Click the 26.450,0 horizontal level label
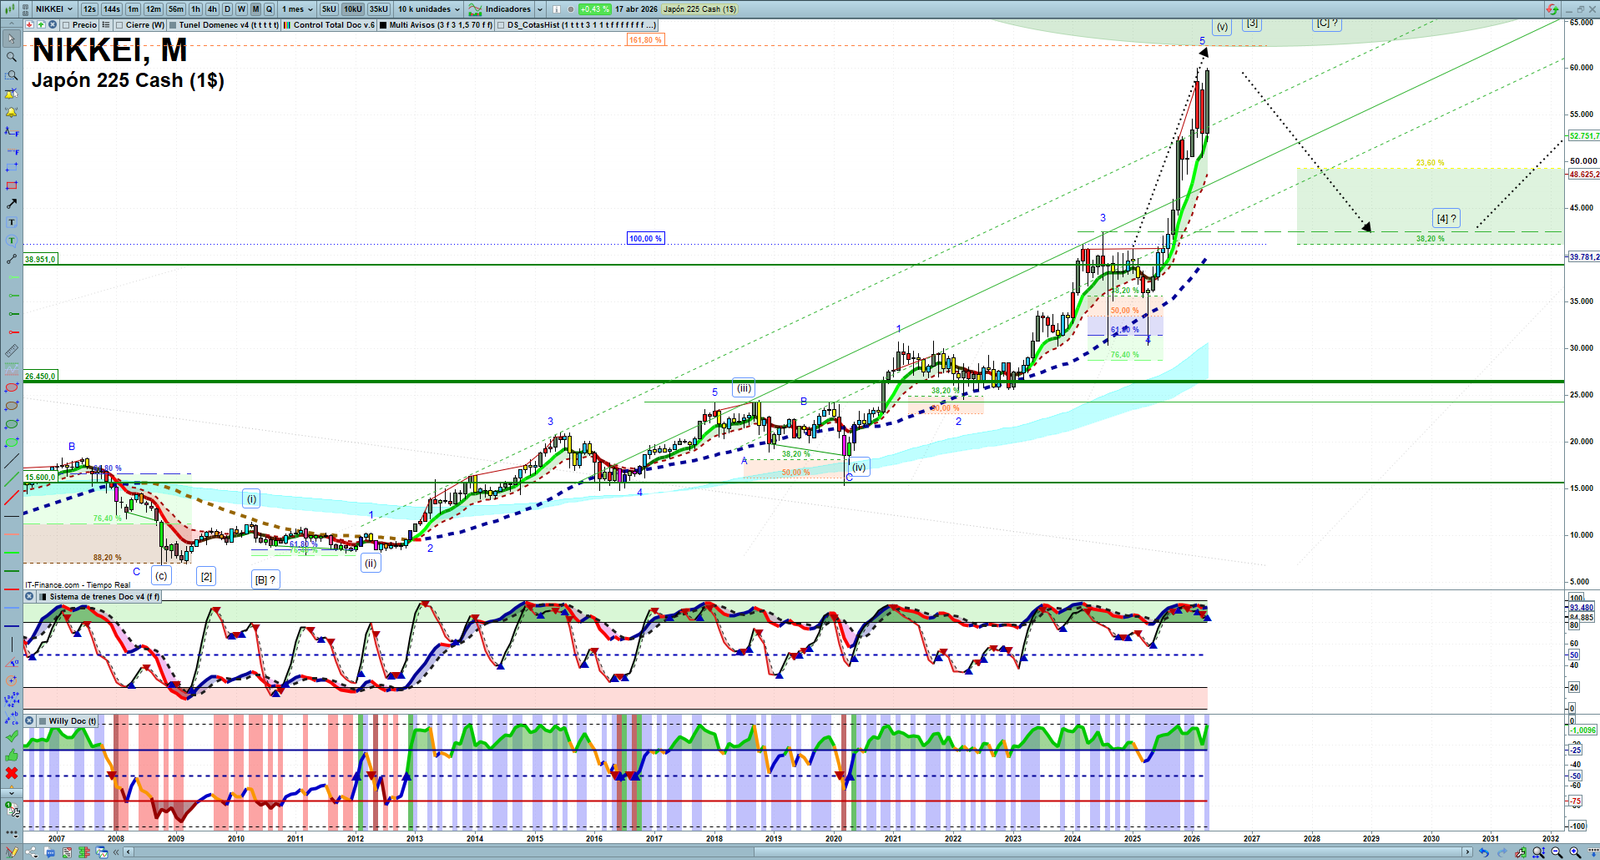Screen dimensions: 1600x860 click(x=41, y=376)
